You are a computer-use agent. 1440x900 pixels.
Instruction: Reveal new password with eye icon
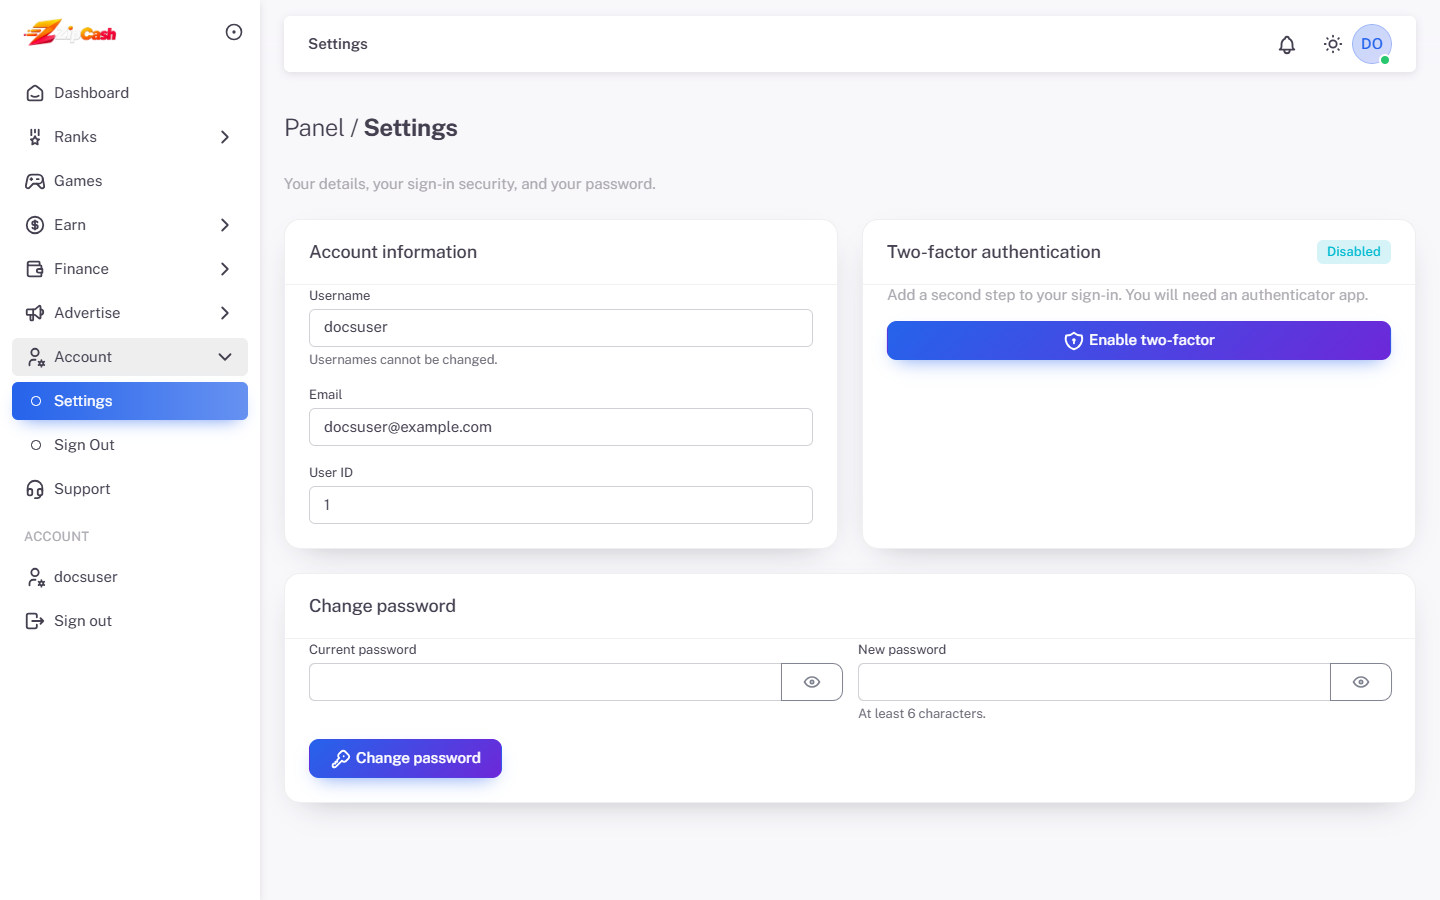point(1361,682)
